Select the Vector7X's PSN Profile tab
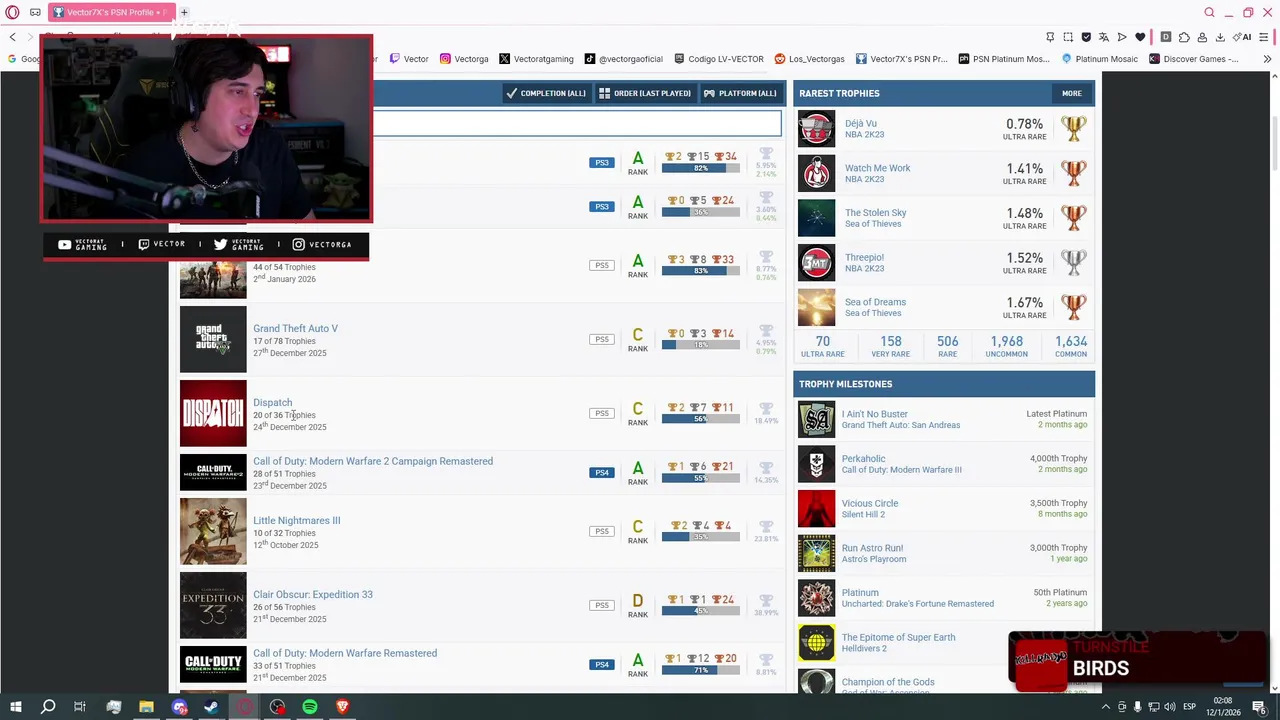The image size is (1280, 720). click(x=111, y=13)
